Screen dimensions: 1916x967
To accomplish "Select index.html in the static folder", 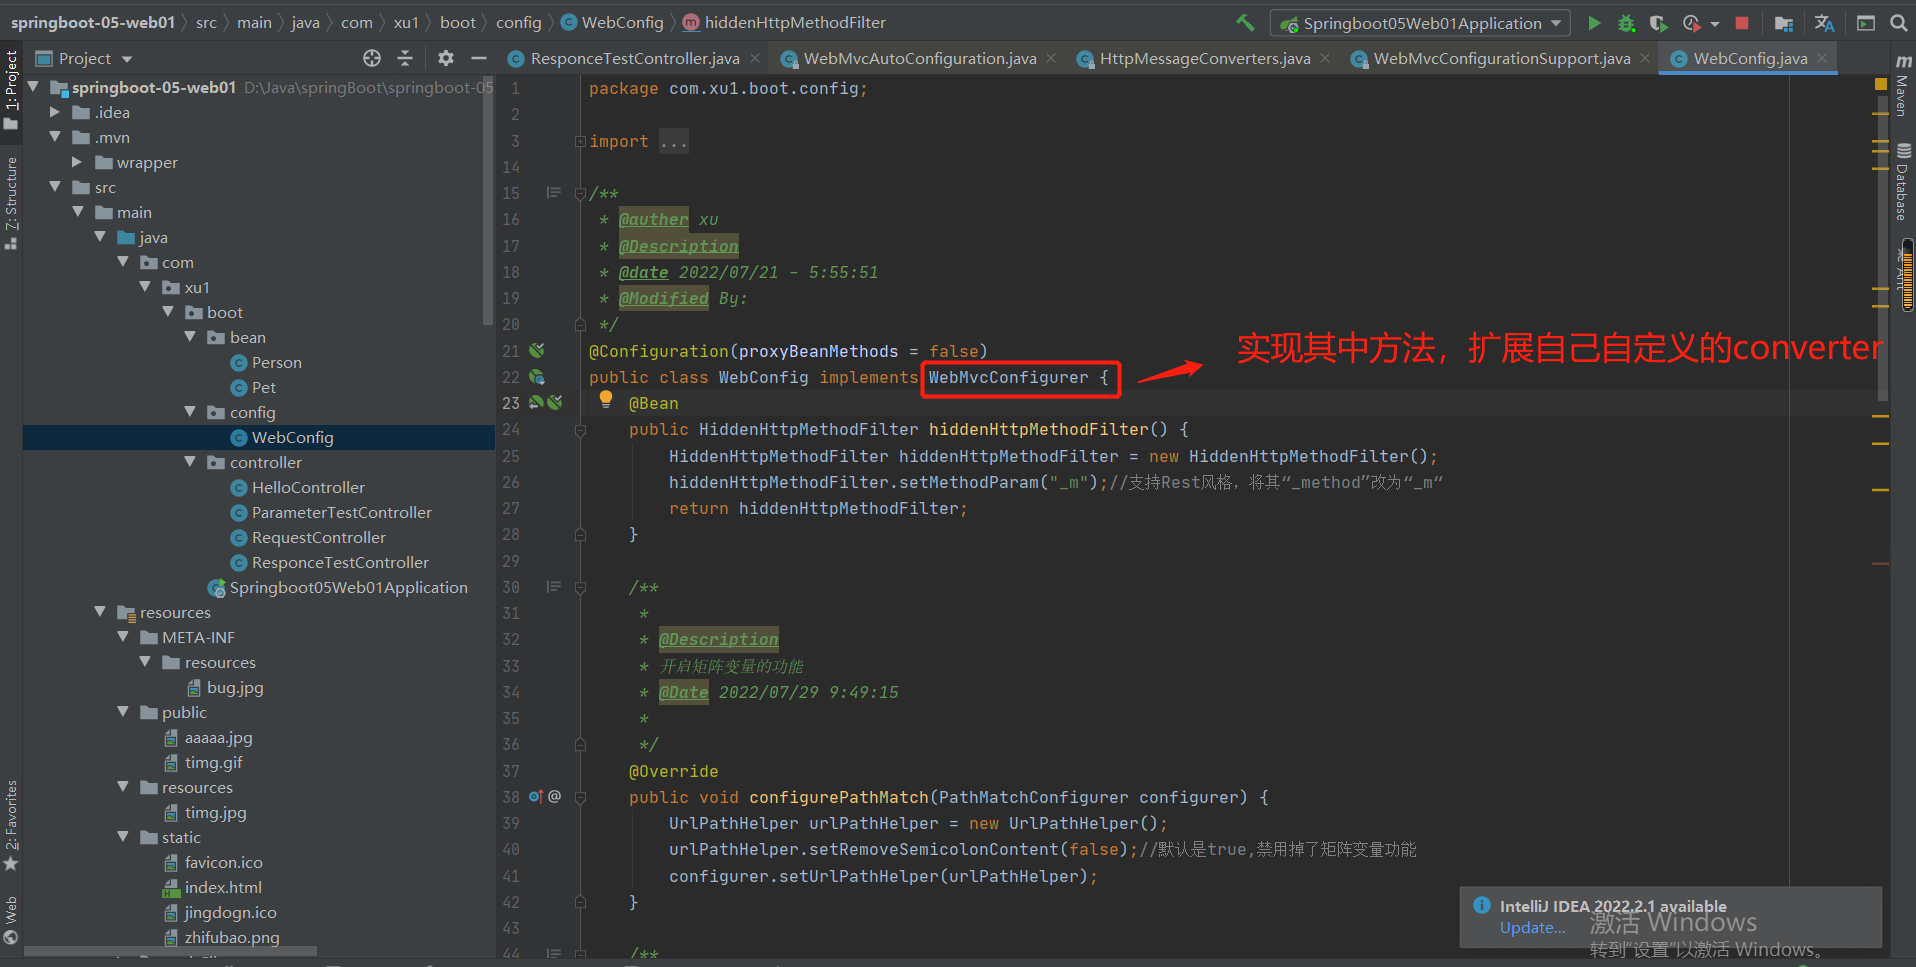I will pyautogui.click(x=223, y=887).
